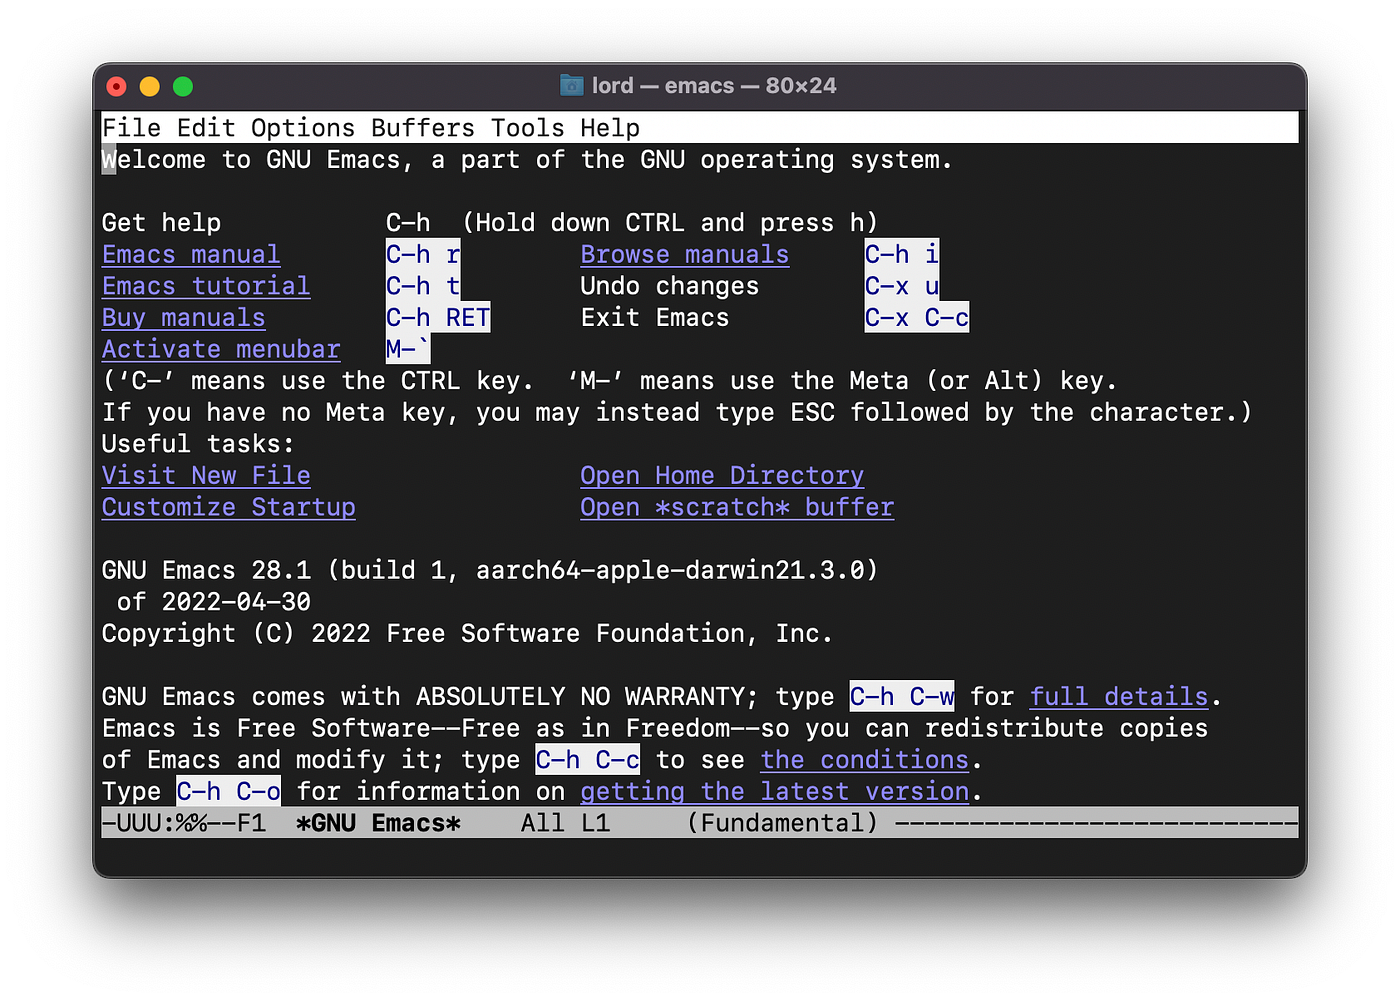
Task: Customize Startup via the link
Action: pyautogui.click(x=228, y=507)
